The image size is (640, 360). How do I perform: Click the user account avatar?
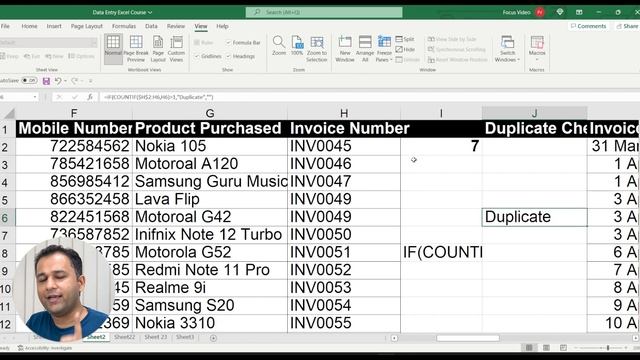(x=540, y=12)
